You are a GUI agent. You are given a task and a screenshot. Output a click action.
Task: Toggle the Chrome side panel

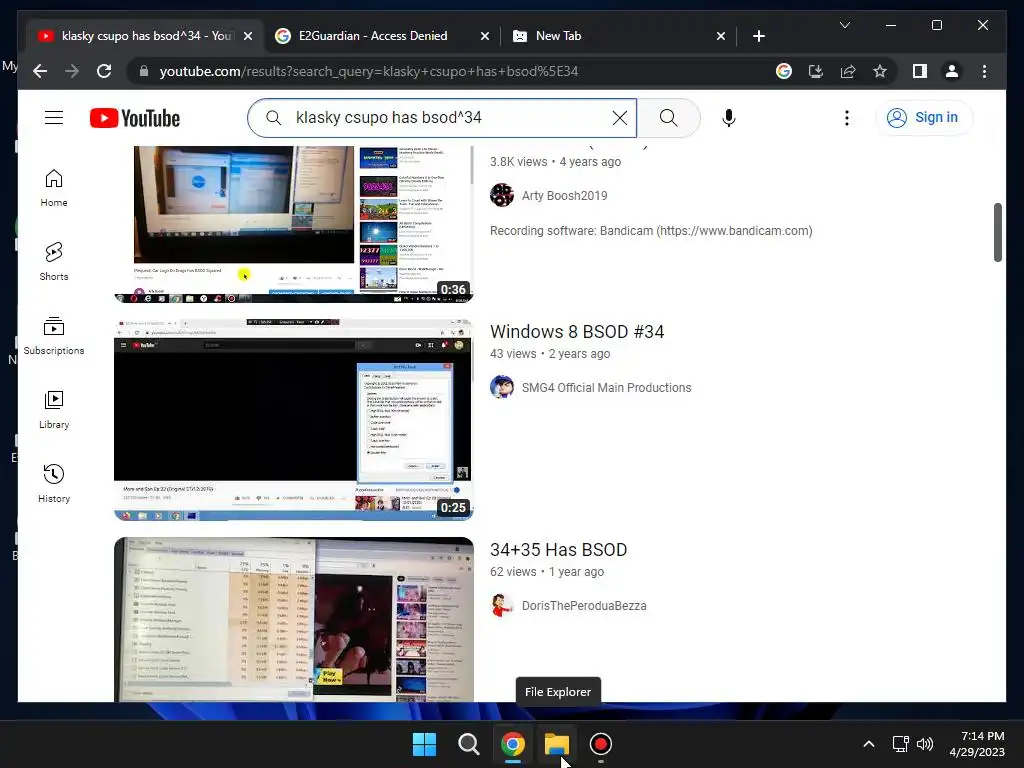tap(920, 71)
